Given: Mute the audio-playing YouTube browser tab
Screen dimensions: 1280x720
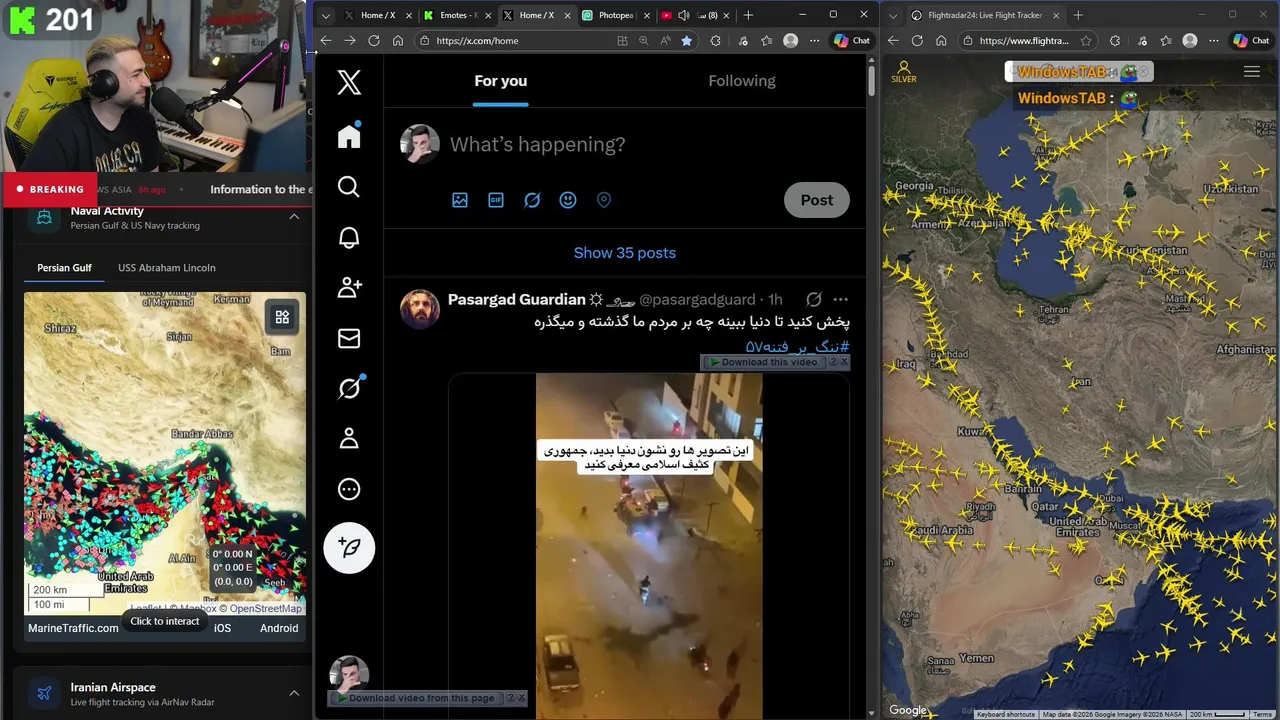Looking at the screenshot, I should pyautogui.click(x=684, y=15).
